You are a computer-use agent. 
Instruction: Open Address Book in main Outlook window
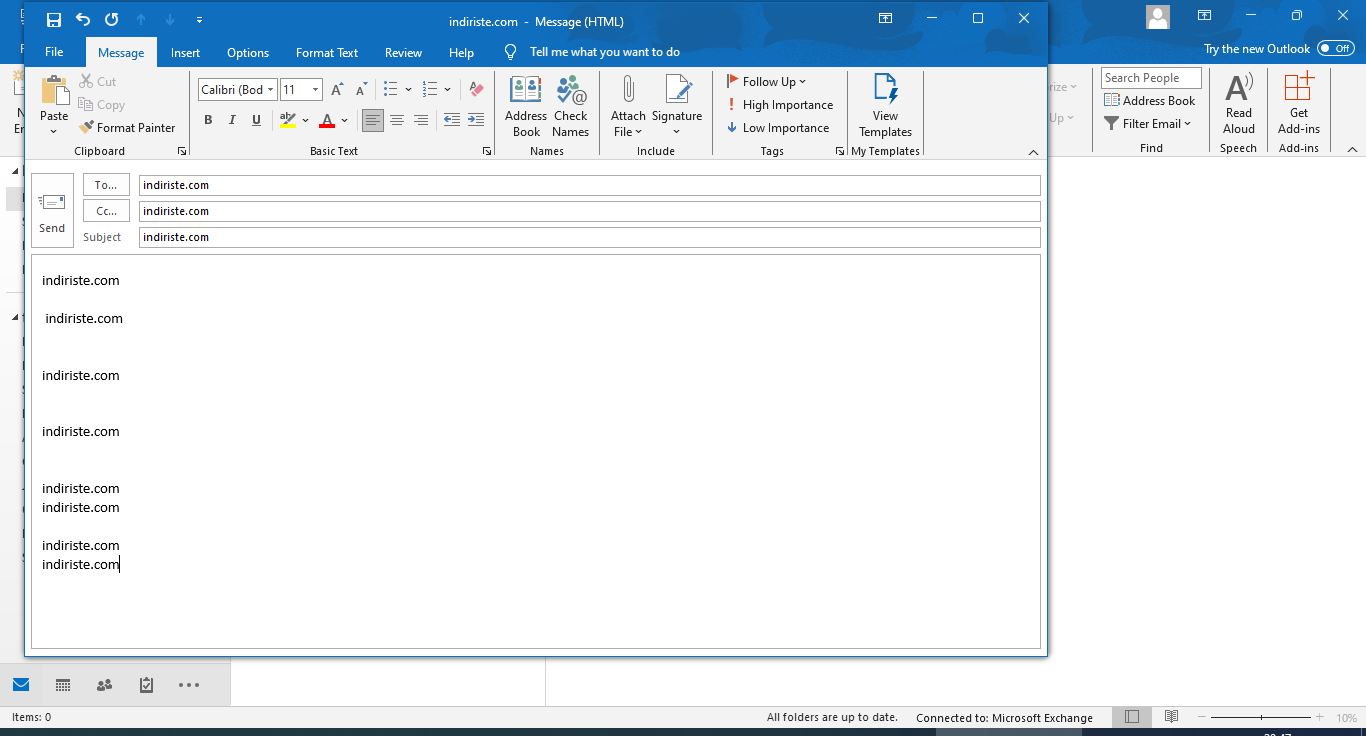pyautogui.click(x=1150, y=100)
